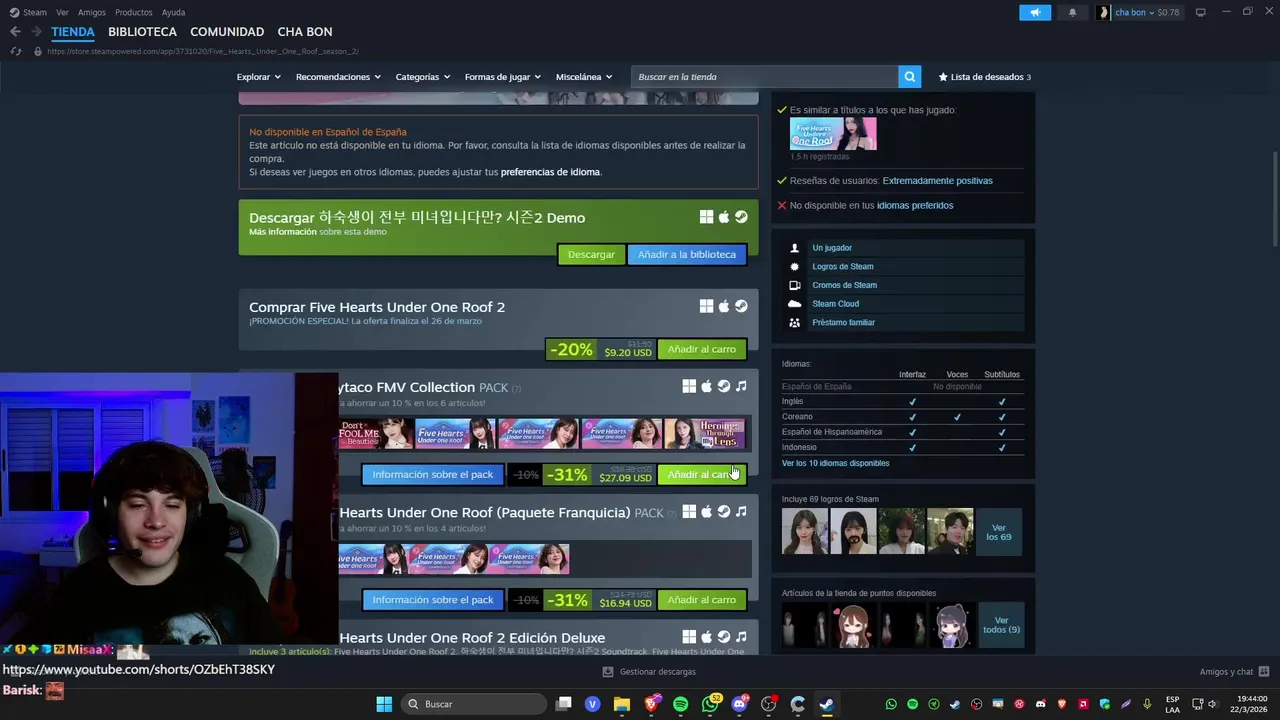Open the Categorías dropdown
Image resolution: width=1280 pixels, height=720 pixels.
click(423, 77)
